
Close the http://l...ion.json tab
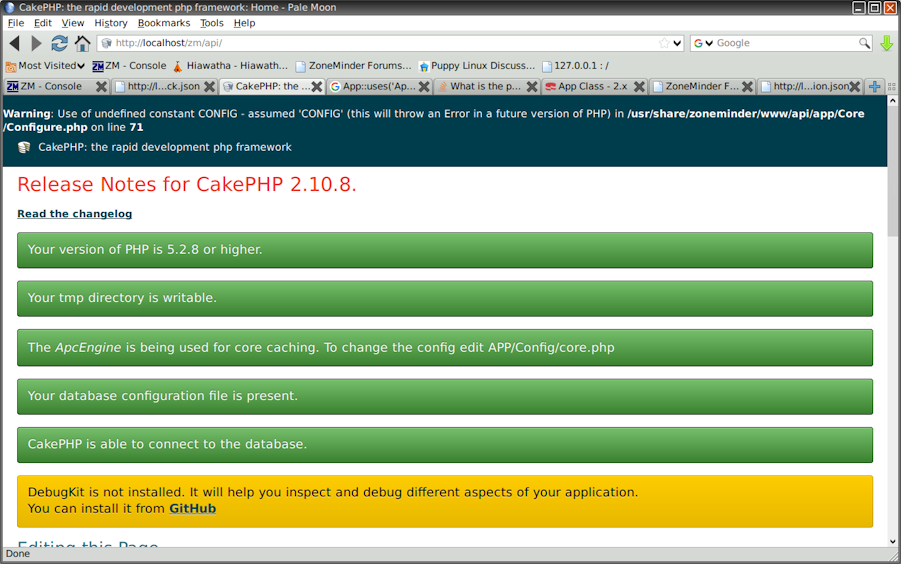pyautogui.click(x=855, y=86)
